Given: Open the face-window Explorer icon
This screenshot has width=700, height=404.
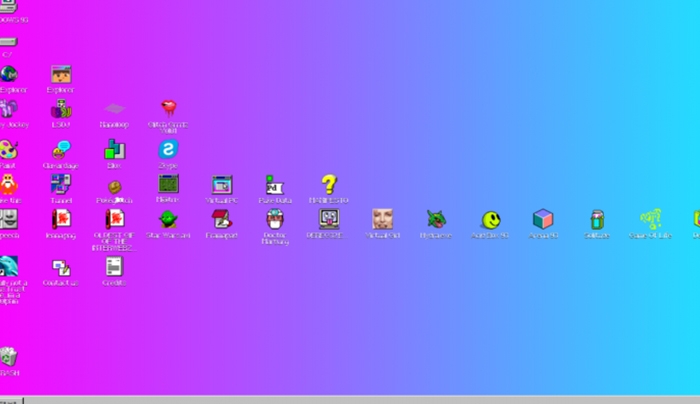Looking at the screenshot, I should pos(61,74).
